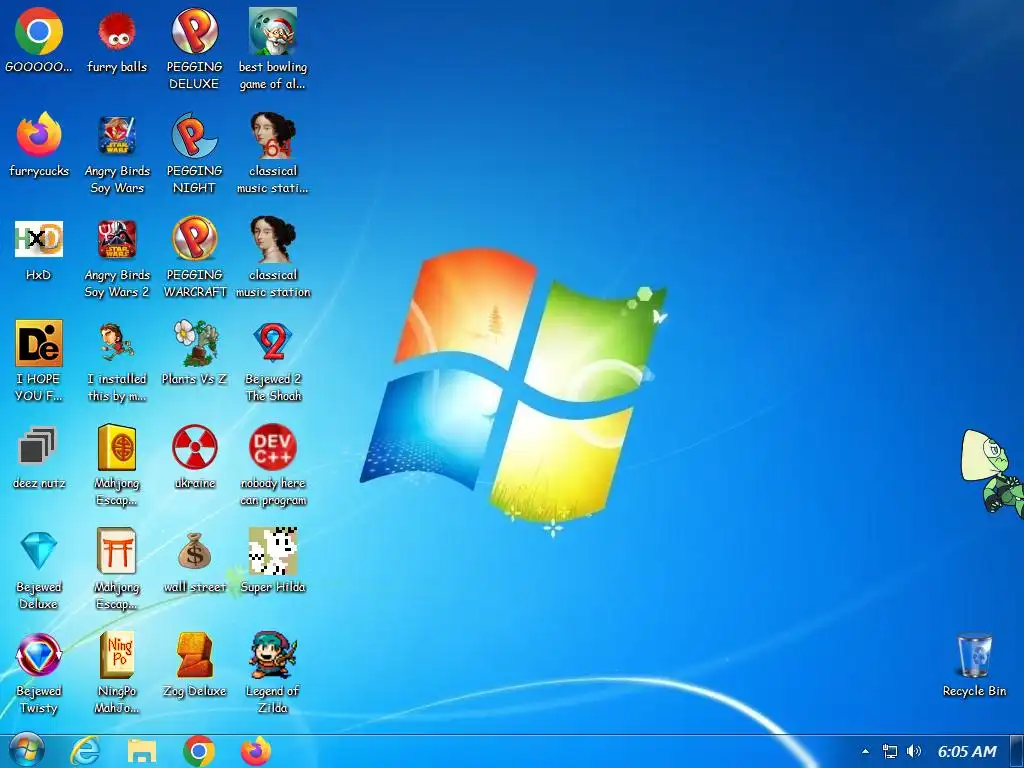Launch Internet Explorer from the taskbar

[85, 752]
